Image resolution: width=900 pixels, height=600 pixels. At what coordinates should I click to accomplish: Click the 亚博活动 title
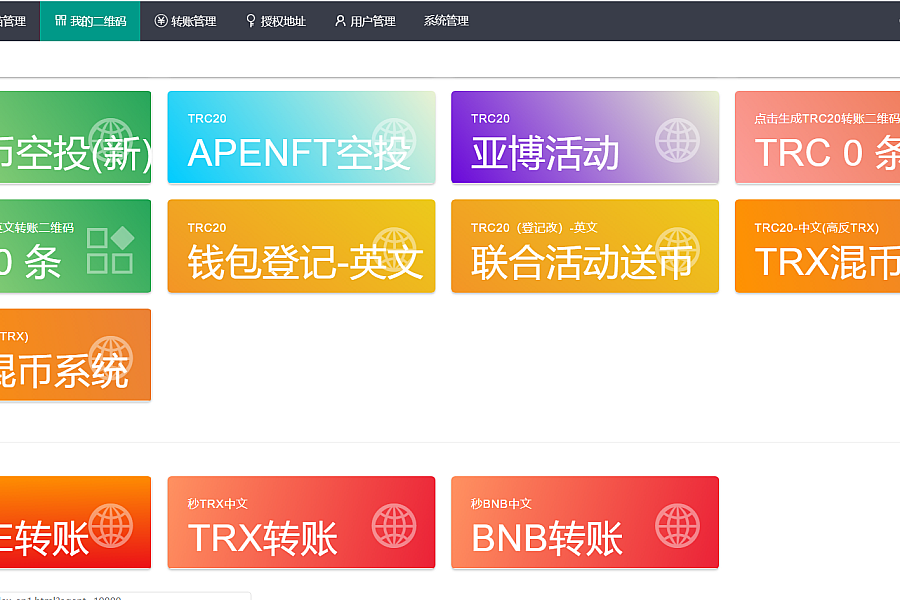pos(545,153)
